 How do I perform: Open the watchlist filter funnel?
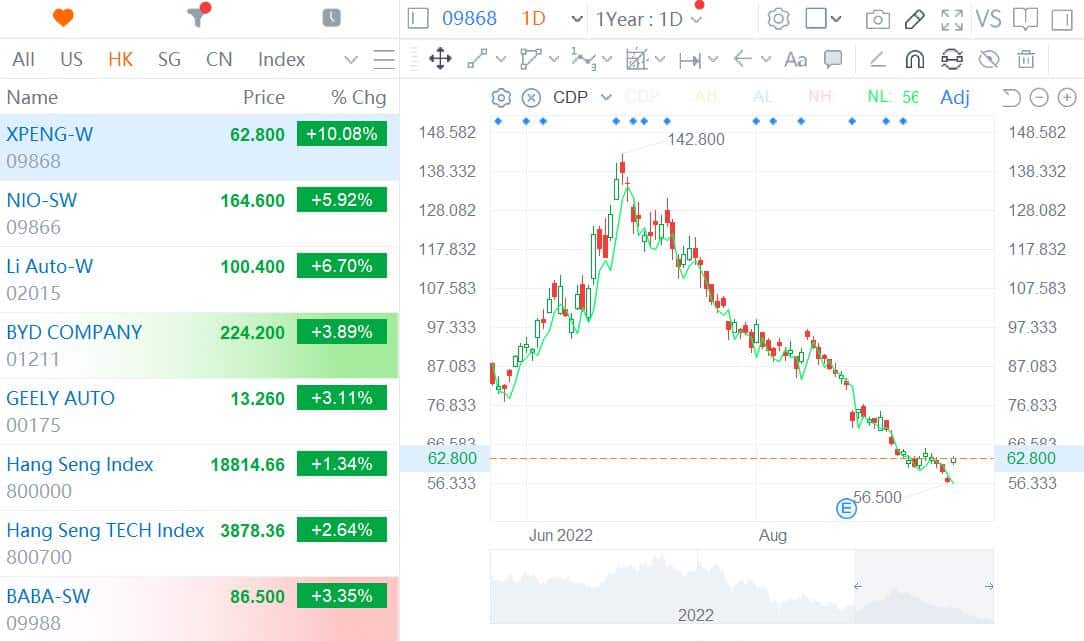point(196,17)
